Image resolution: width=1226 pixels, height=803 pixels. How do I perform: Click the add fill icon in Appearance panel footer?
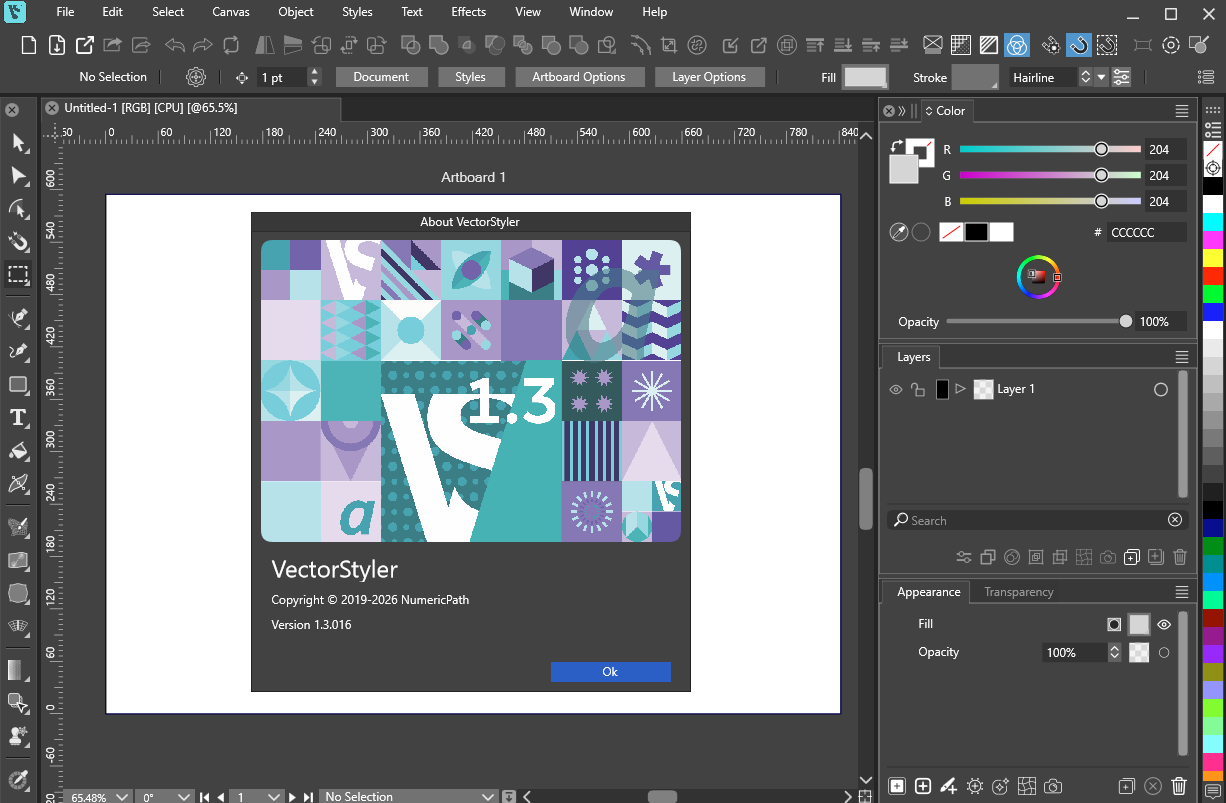tap(897, 786)
